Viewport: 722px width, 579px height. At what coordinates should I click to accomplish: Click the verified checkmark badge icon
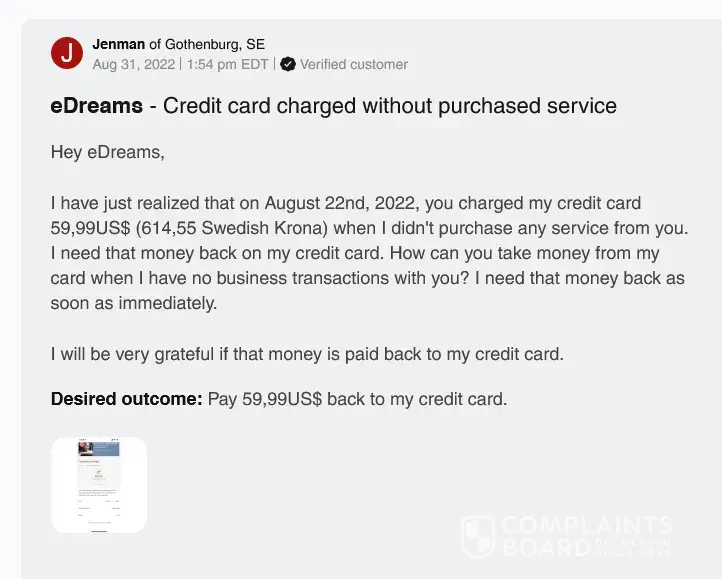click(x=288, y=64)
